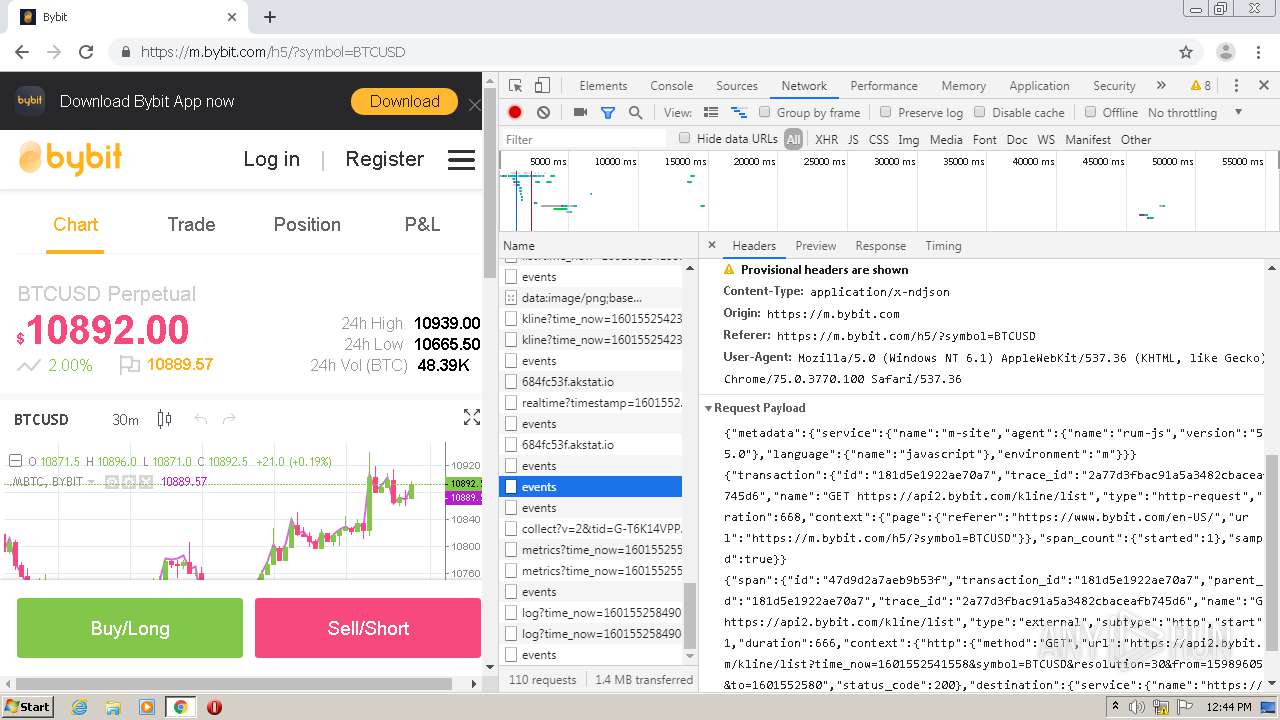Click the chart redo arrow
Image resolution: width=1280 pixels, height=720 pixels.
click(x=229, y=419)
